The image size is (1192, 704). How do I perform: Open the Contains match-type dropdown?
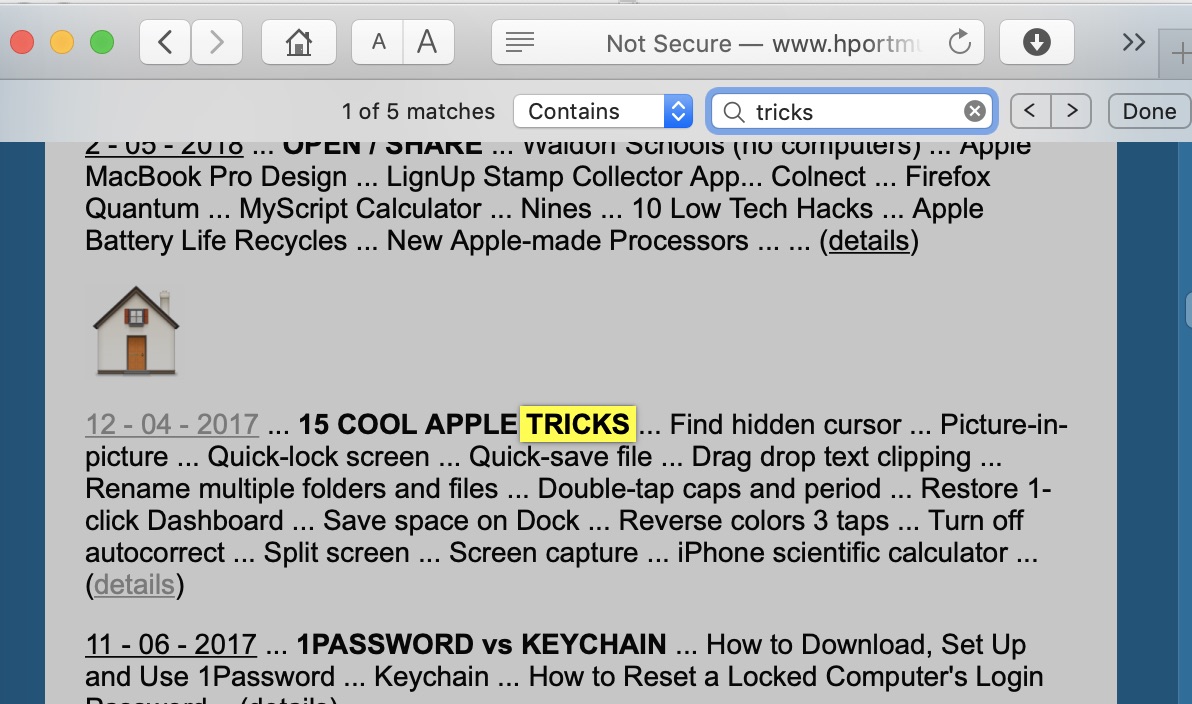pos(602,111)
